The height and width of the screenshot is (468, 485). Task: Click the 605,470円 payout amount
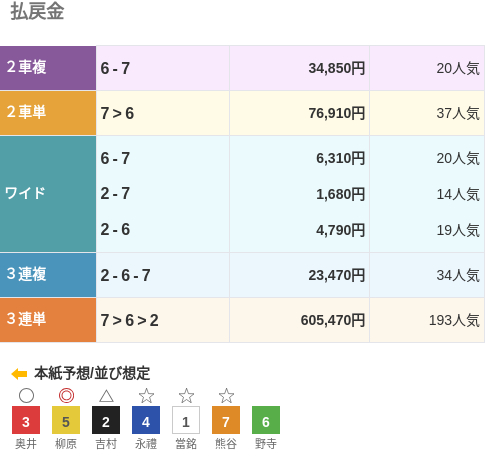[333, 320]
